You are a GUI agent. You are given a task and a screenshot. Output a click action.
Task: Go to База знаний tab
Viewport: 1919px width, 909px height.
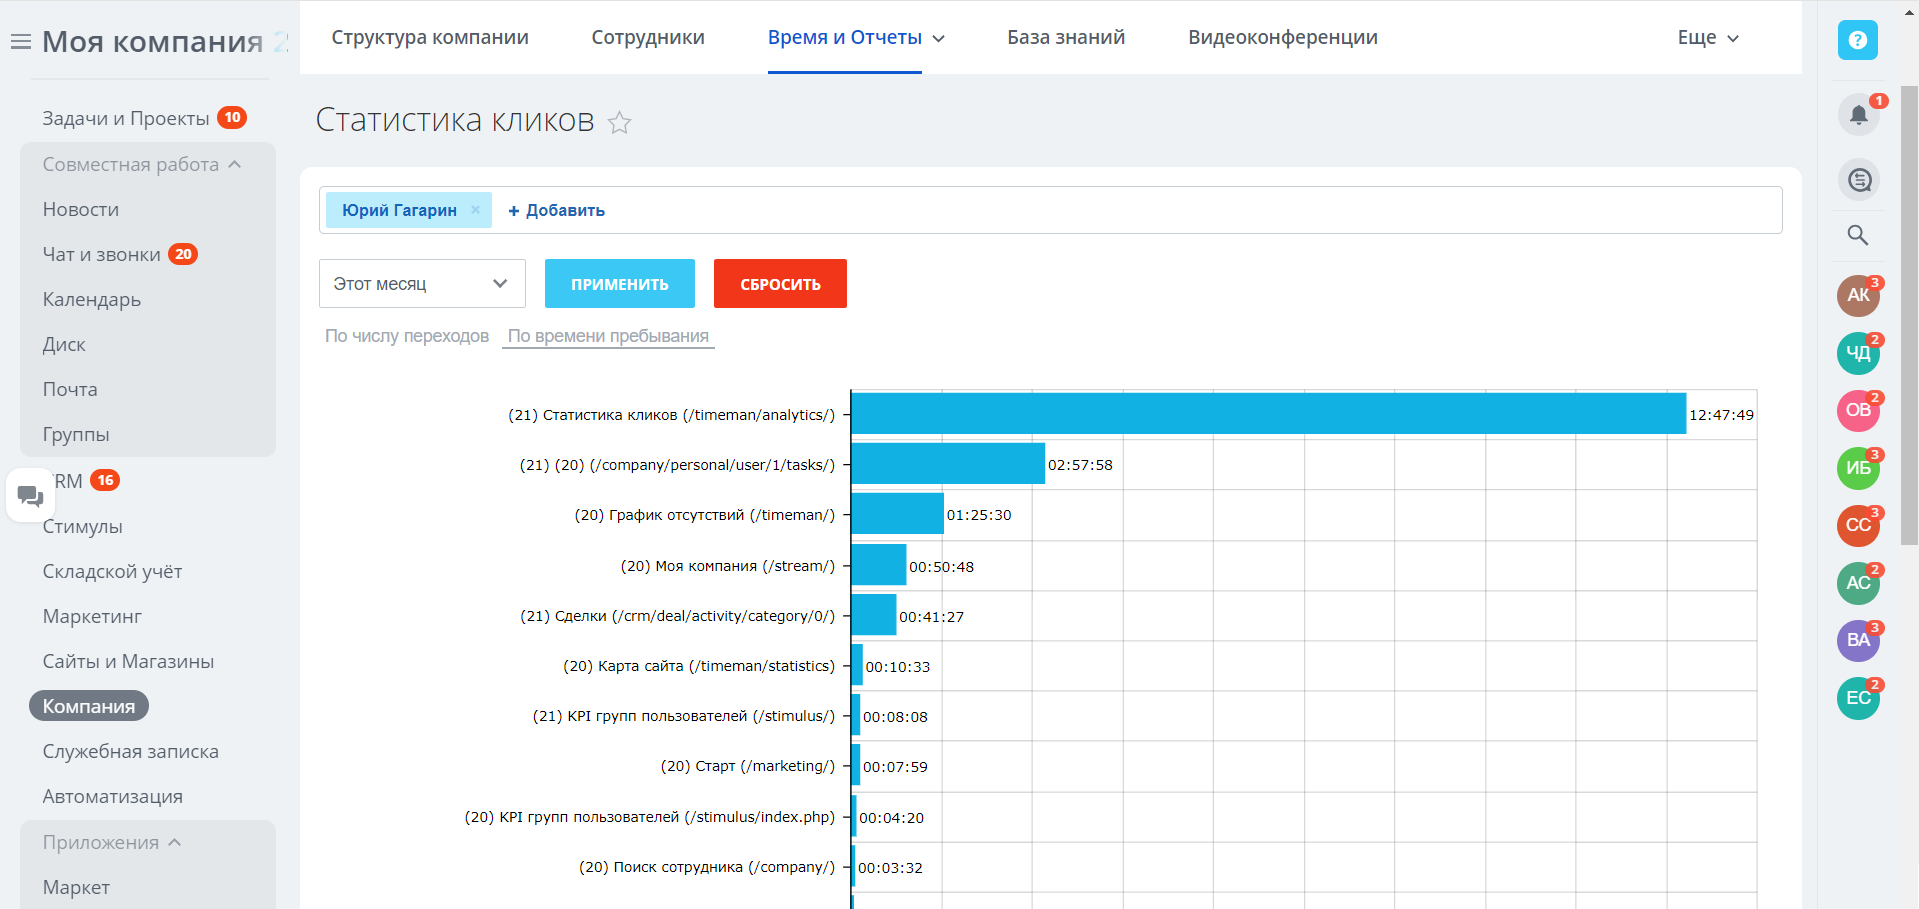(x=1066, y=38)
